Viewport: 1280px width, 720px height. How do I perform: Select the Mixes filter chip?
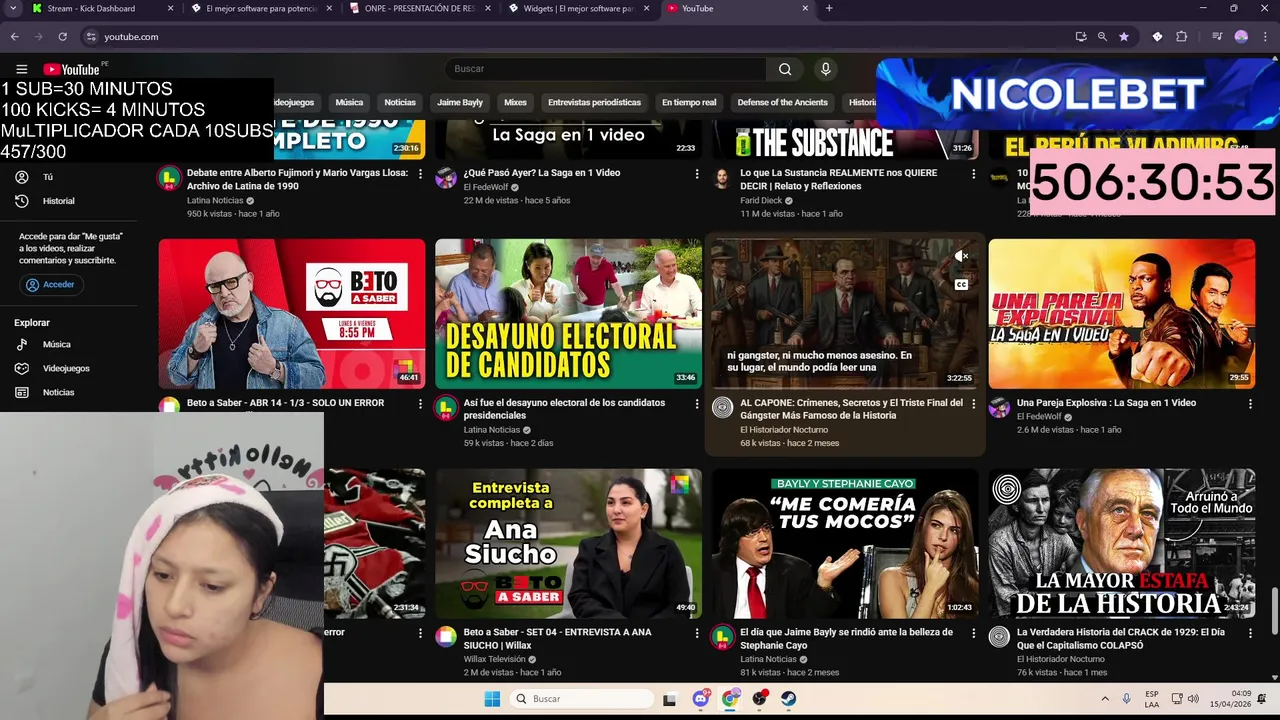[x=515, y=102]
